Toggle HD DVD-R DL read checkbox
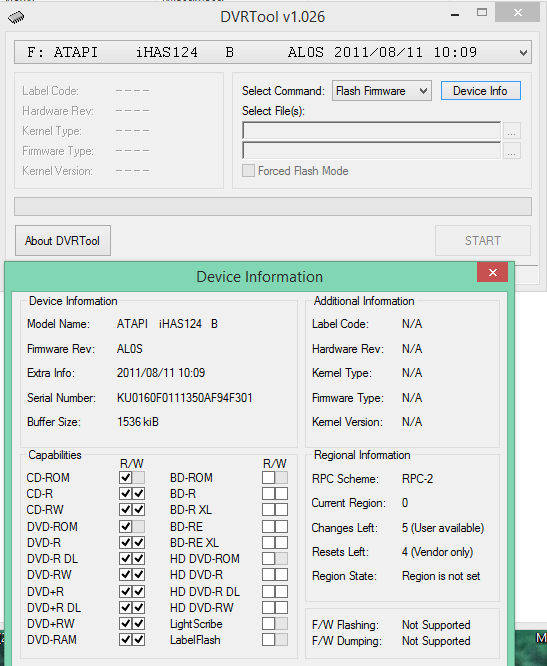 tap(268, 591)
